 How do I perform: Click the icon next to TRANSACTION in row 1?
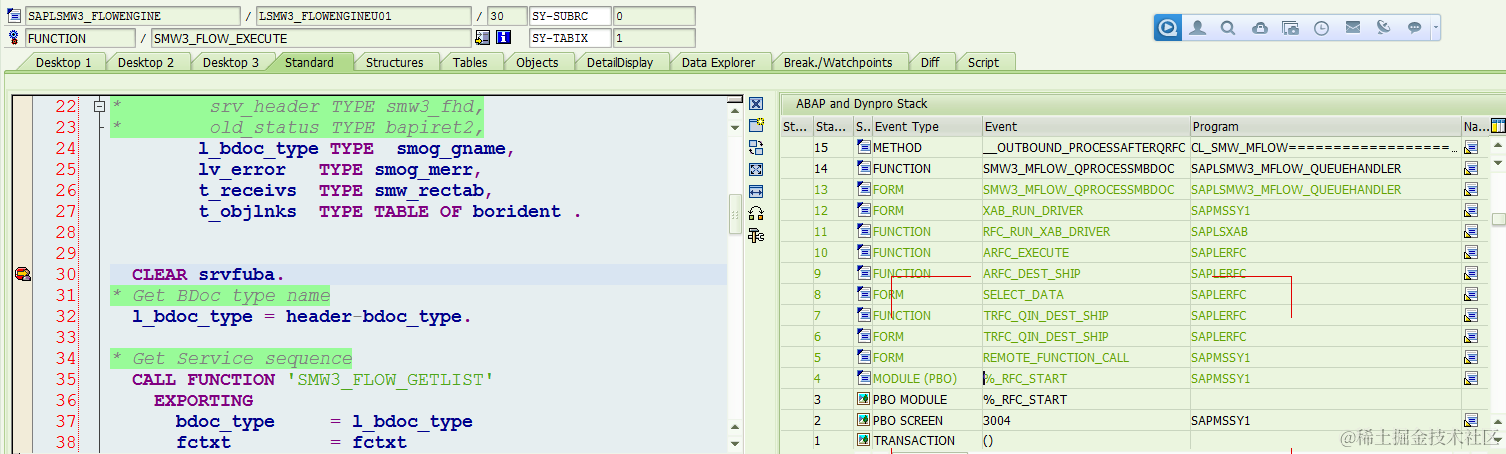click(x=863, y=441)
